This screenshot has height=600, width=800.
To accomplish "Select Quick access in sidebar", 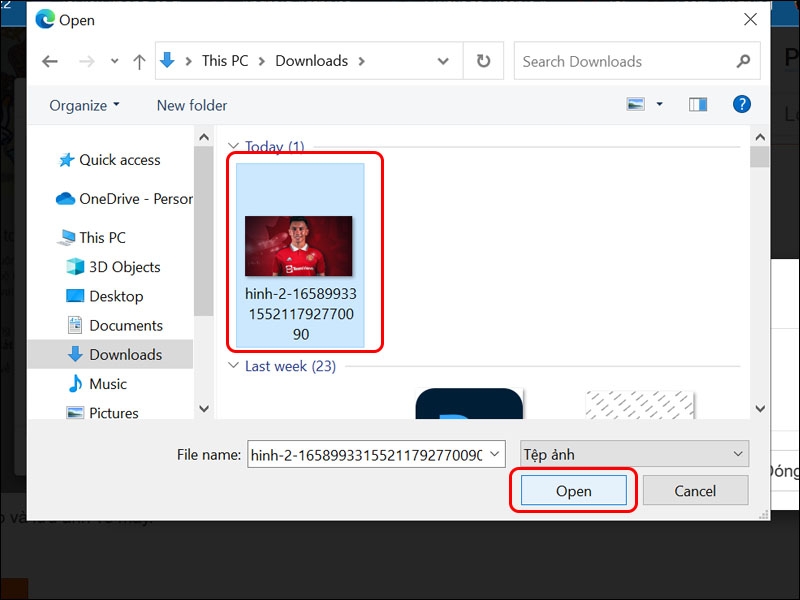I will tap(119, 160).
